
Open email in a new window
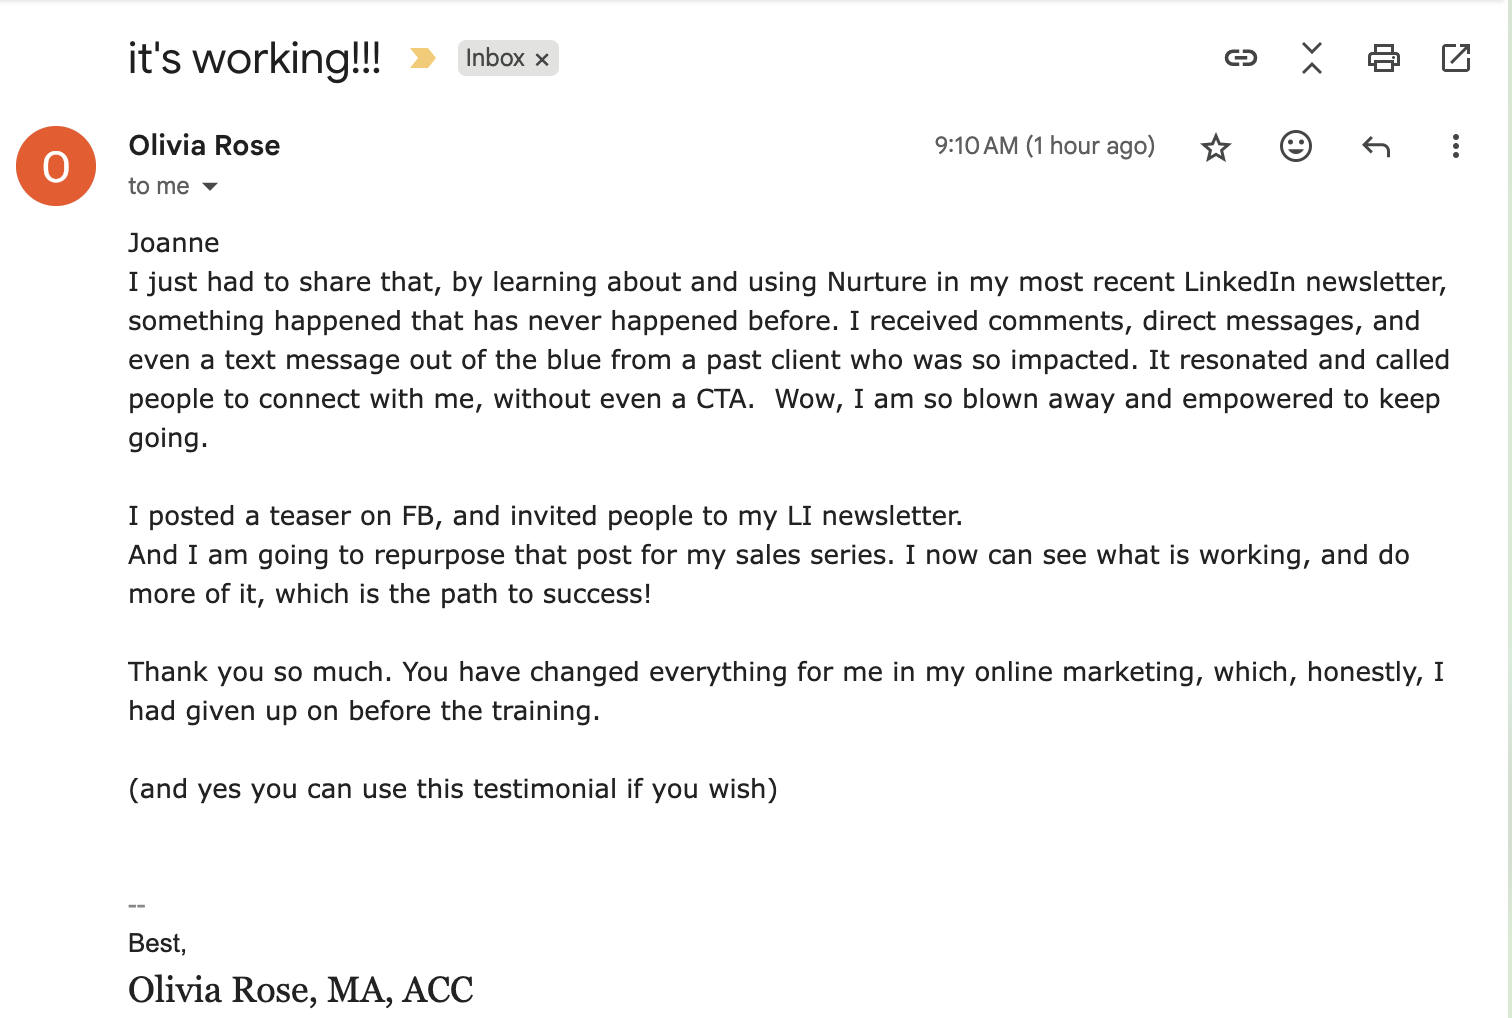[x=1456, y=58]
